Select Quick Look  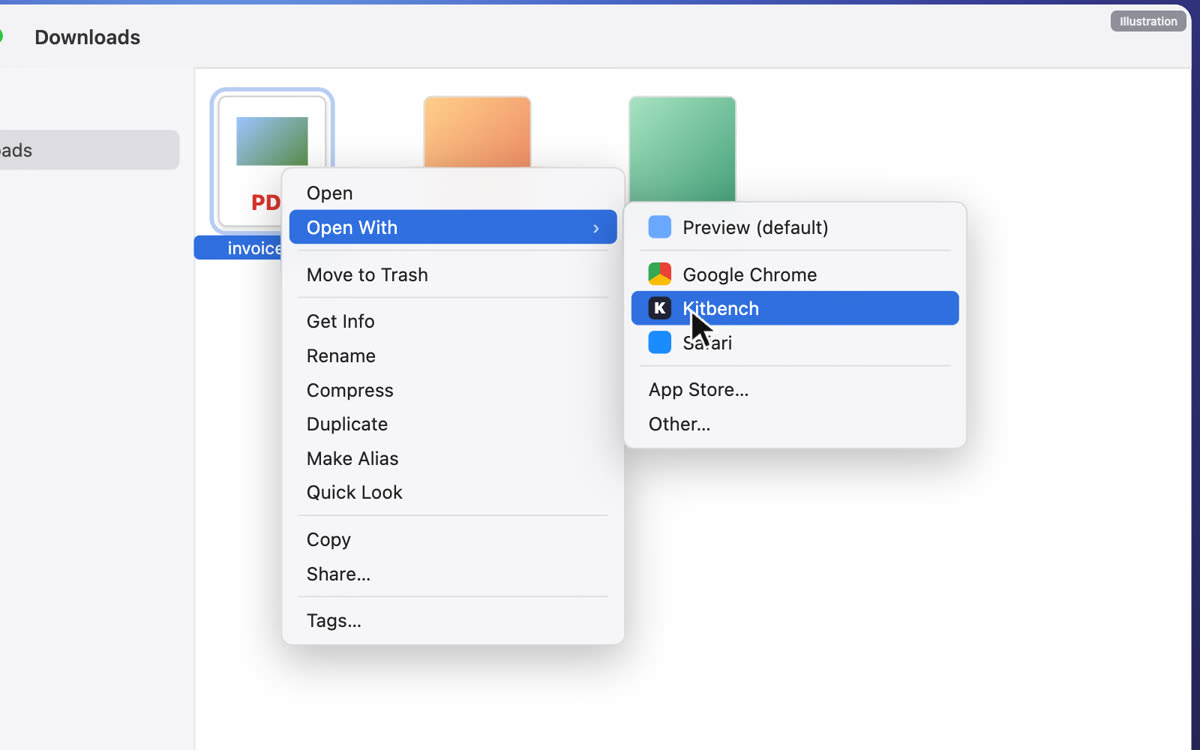click(453, 492)
